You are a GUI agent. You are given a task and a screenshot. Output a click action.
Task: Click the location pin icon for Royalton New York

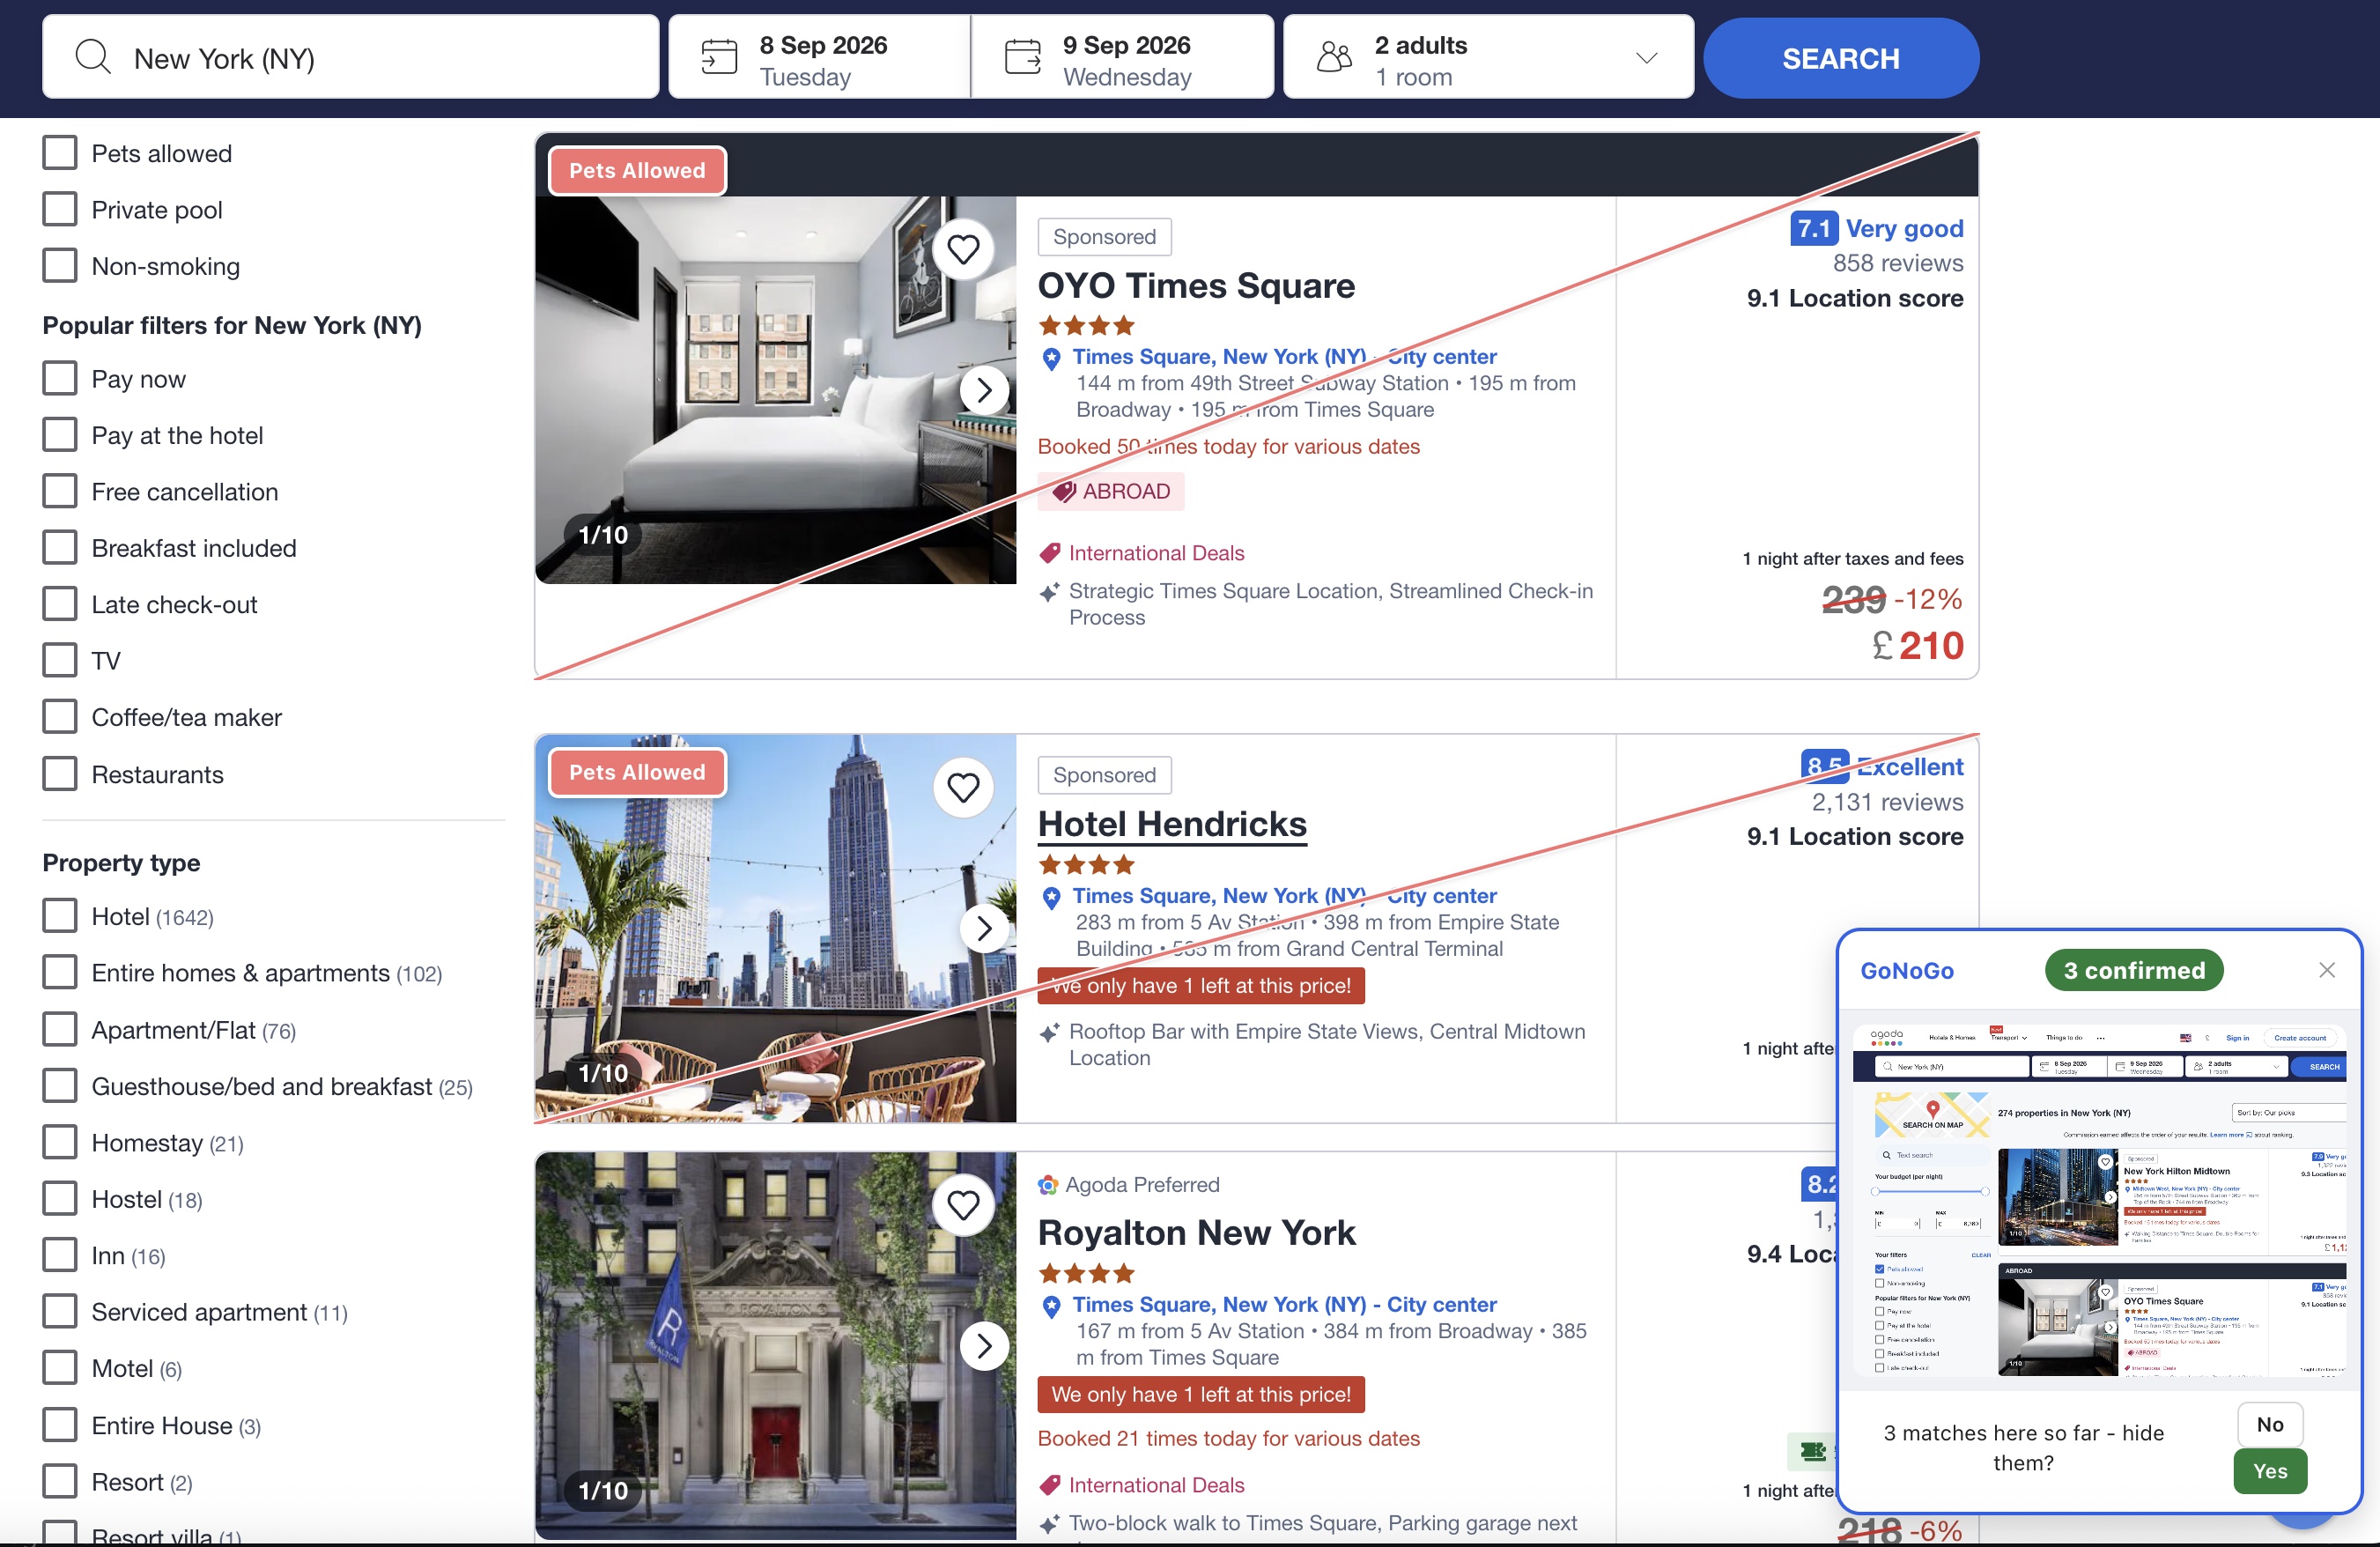coord(1051,1306)
